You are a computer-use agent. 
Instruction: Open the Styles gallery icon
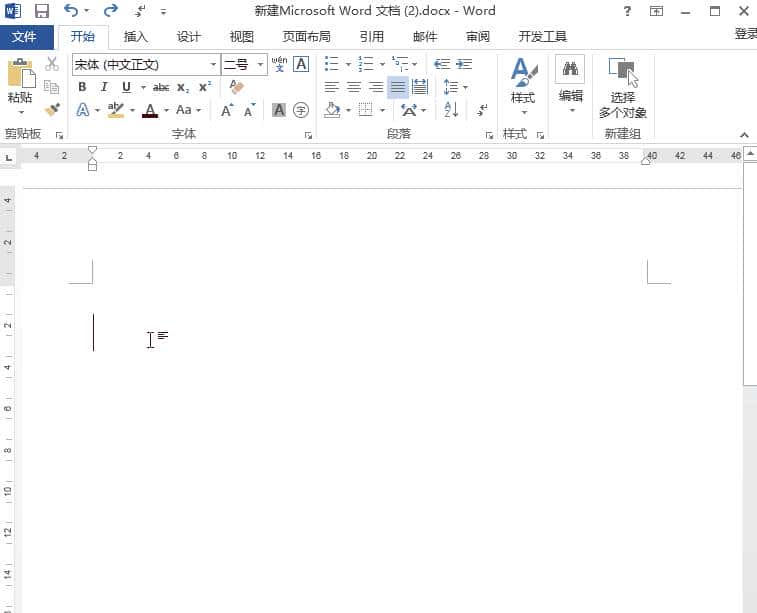point(523,72)
